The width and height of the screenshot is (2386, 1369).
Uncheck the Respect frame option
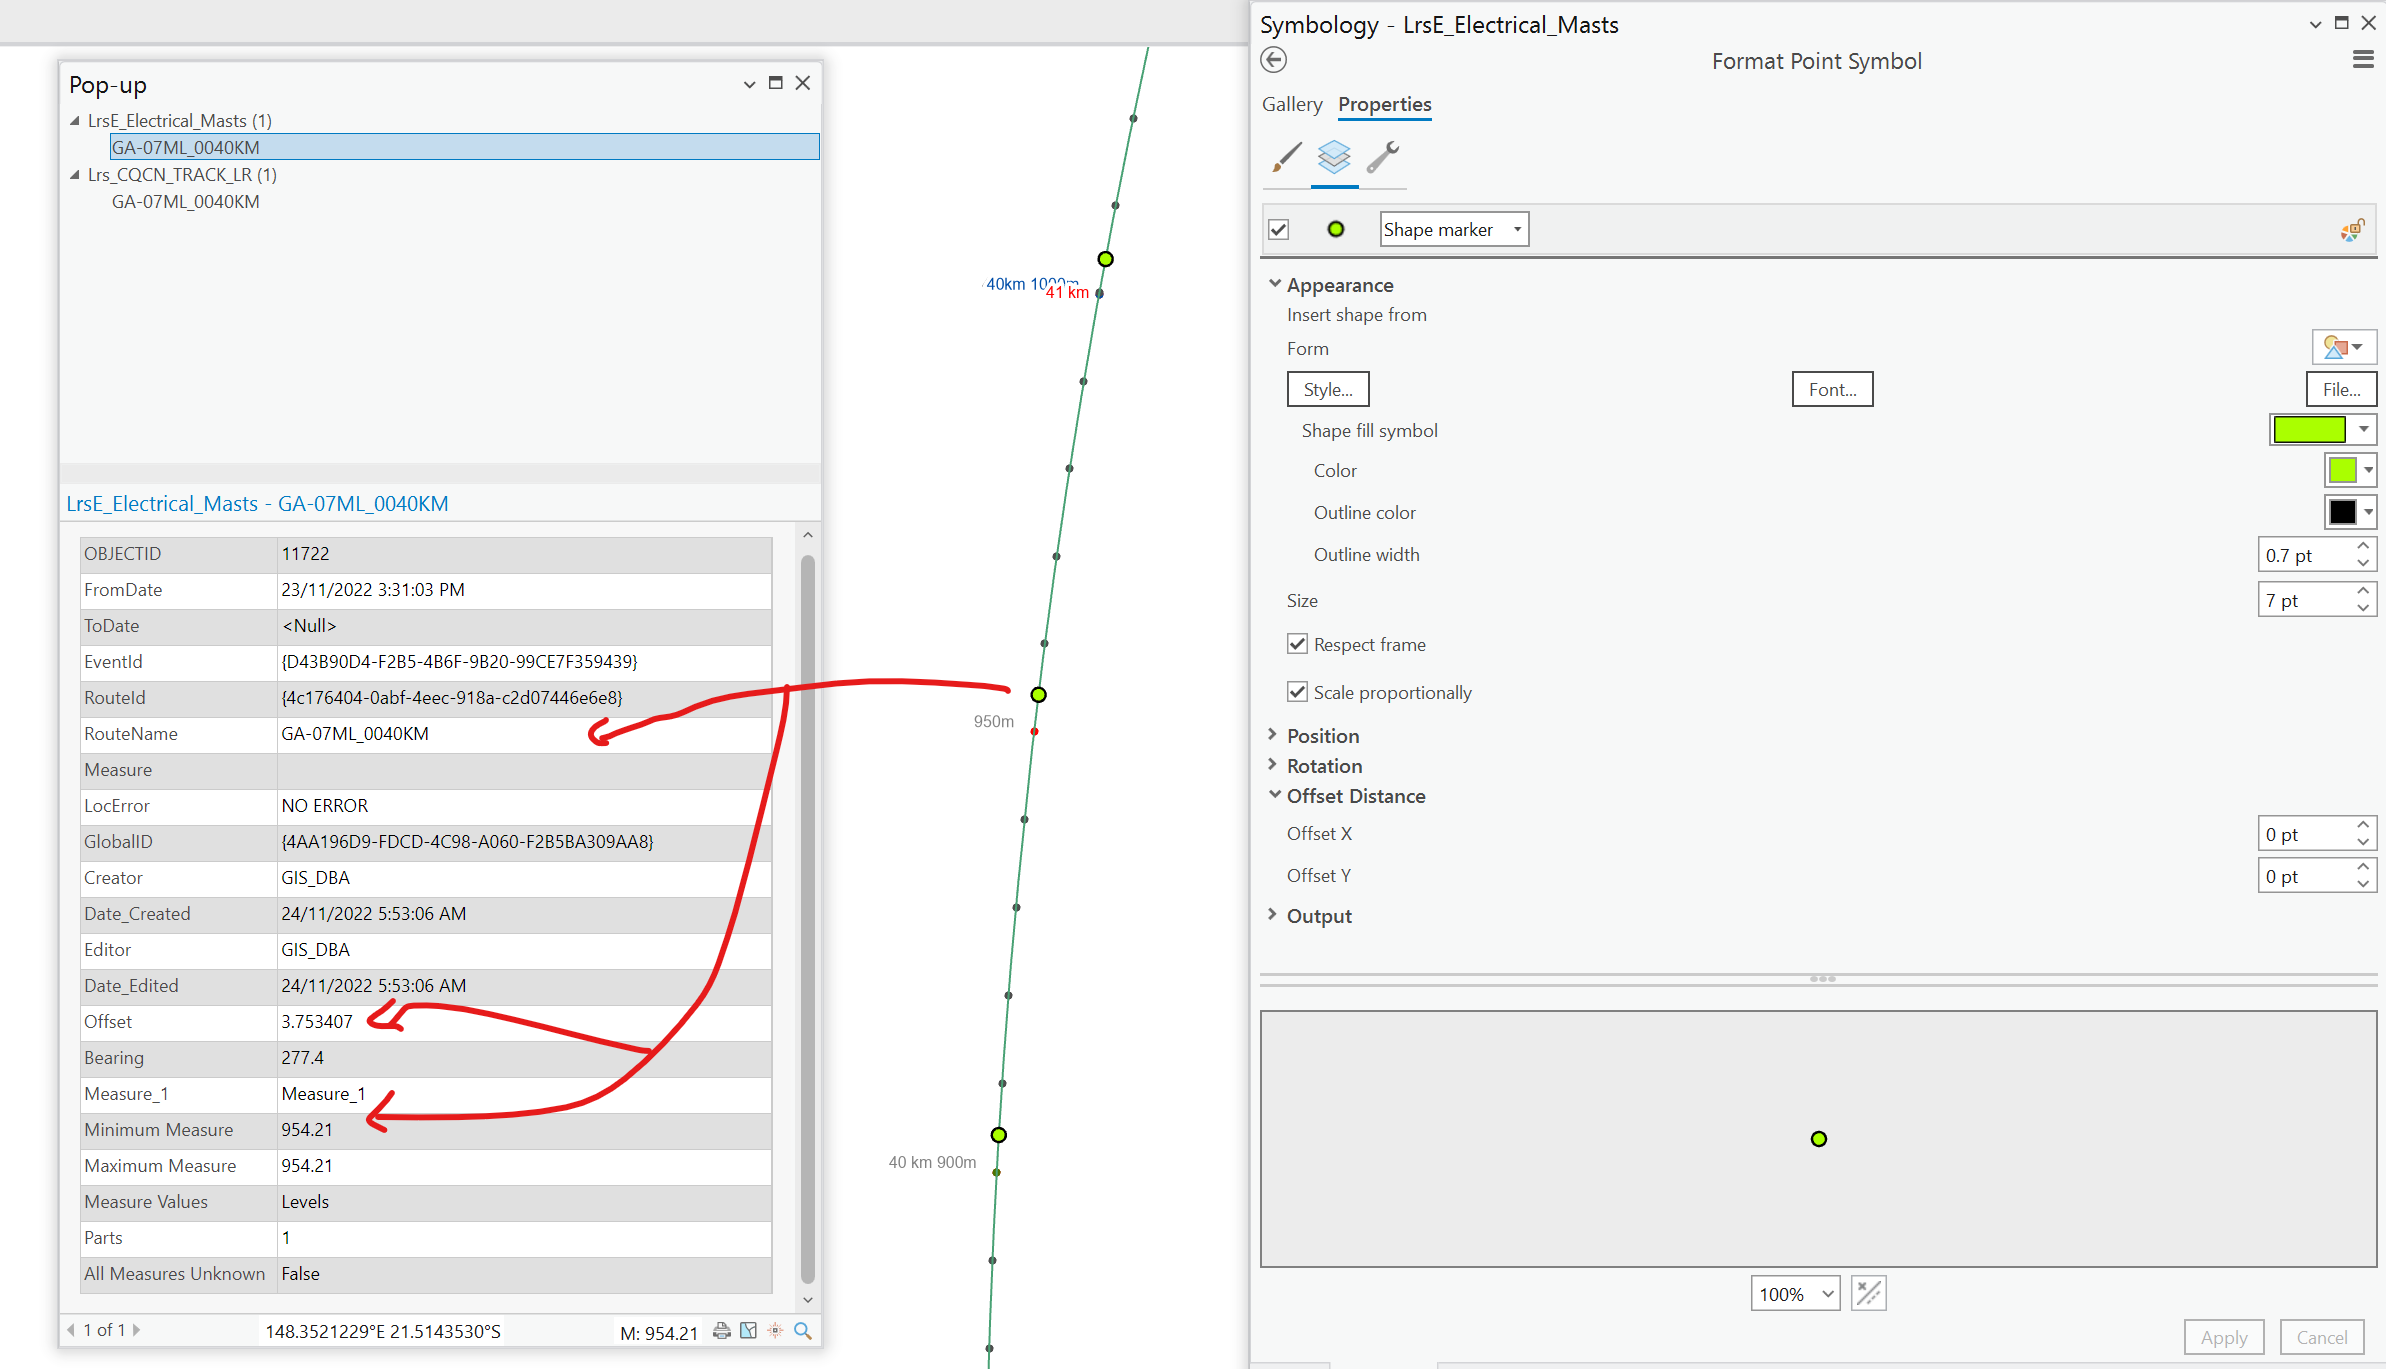point(1297,644)
